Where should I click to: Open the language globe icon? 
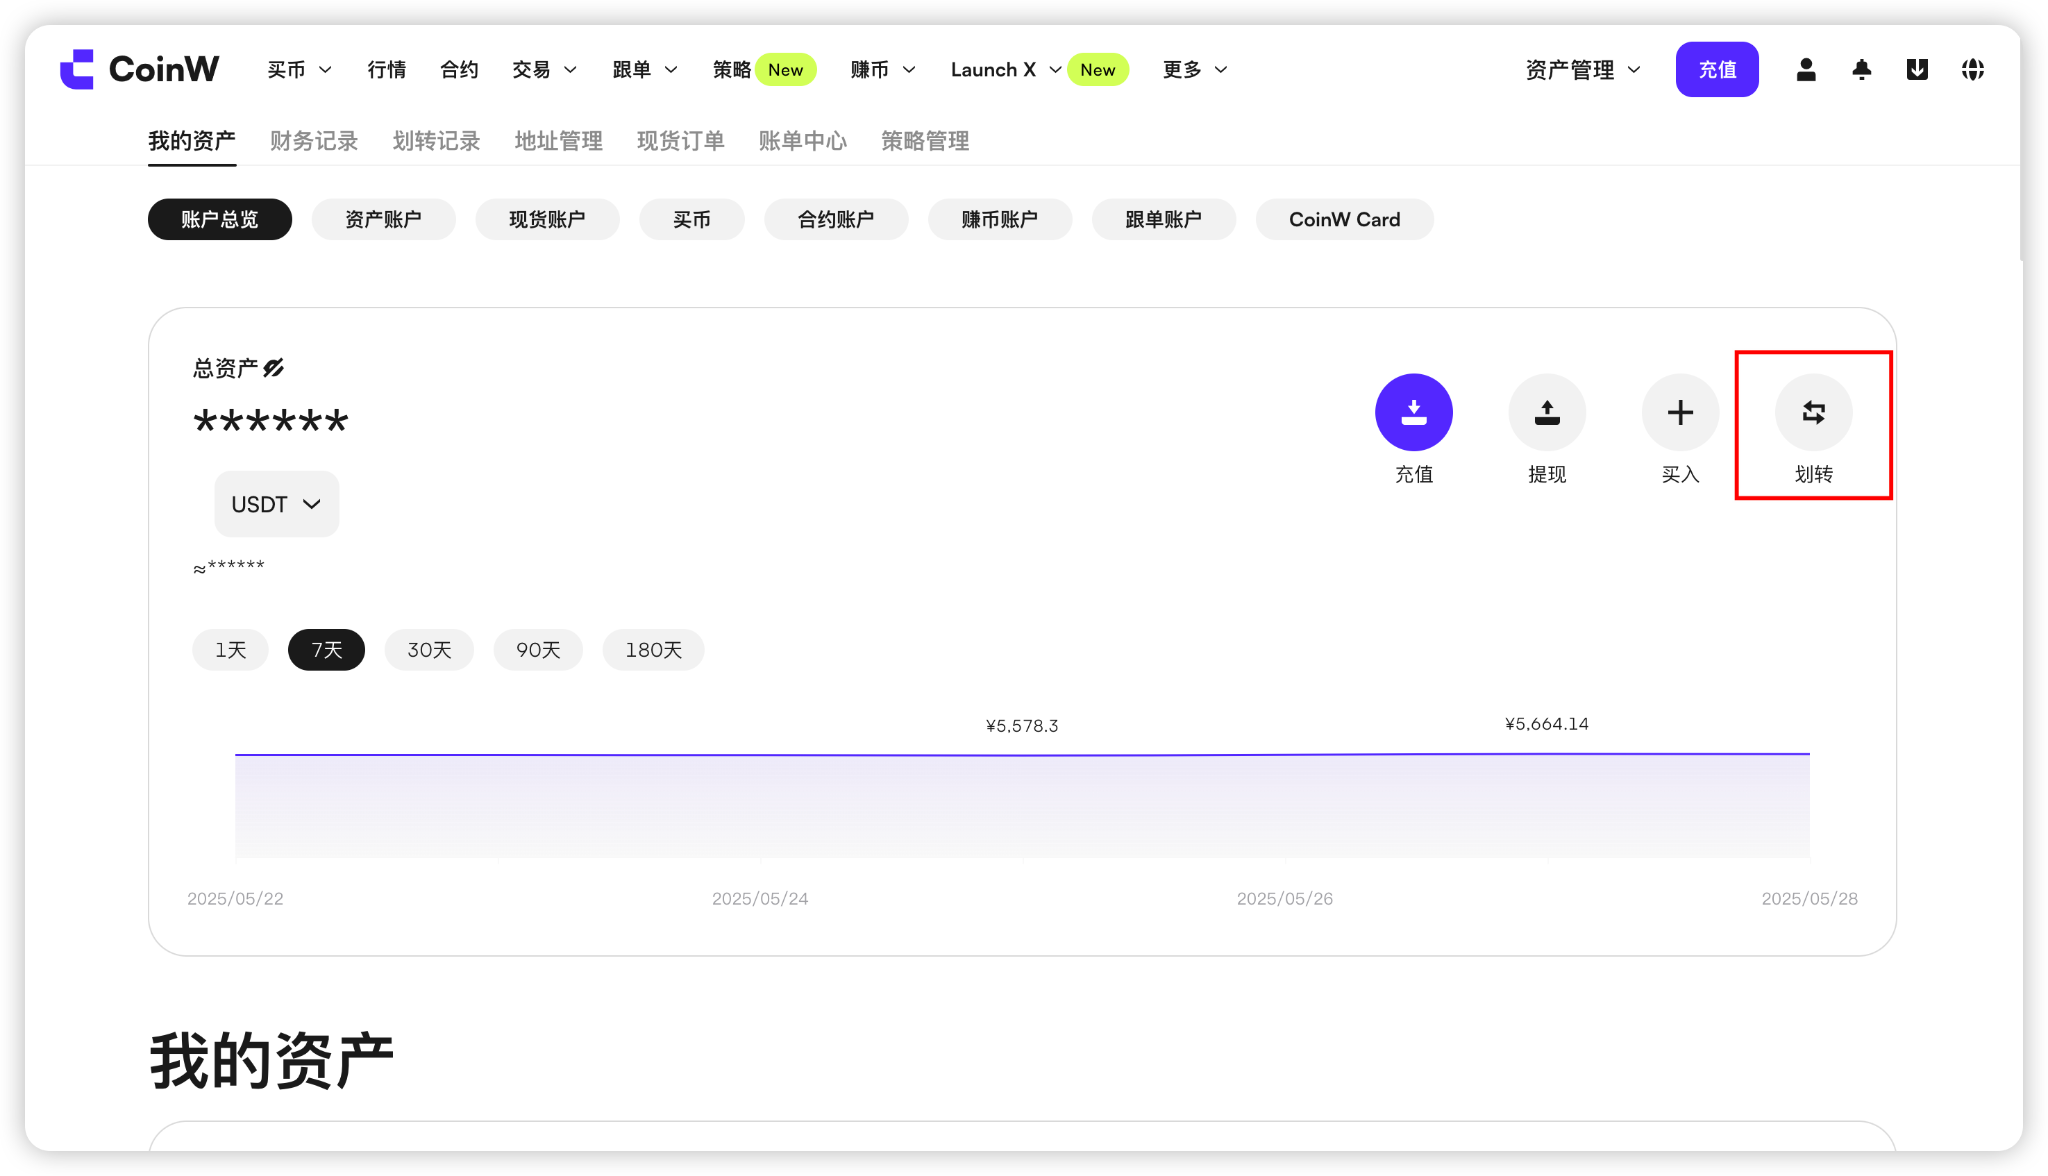[1973, 69]
